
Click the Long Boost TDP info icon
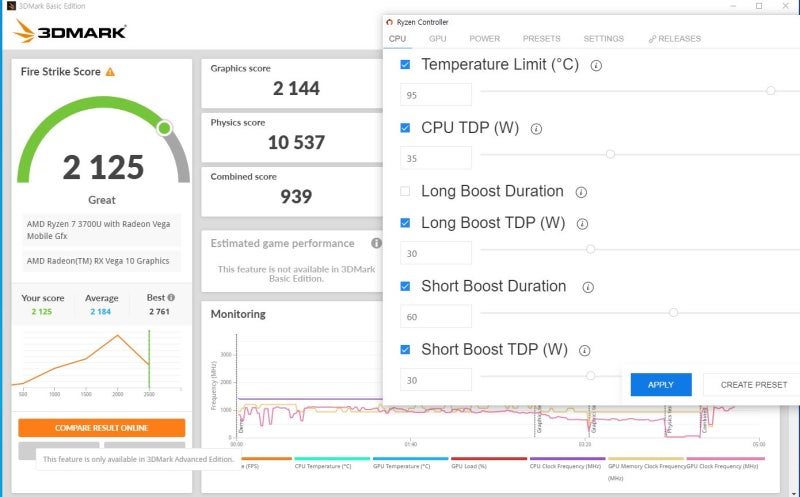582,224
